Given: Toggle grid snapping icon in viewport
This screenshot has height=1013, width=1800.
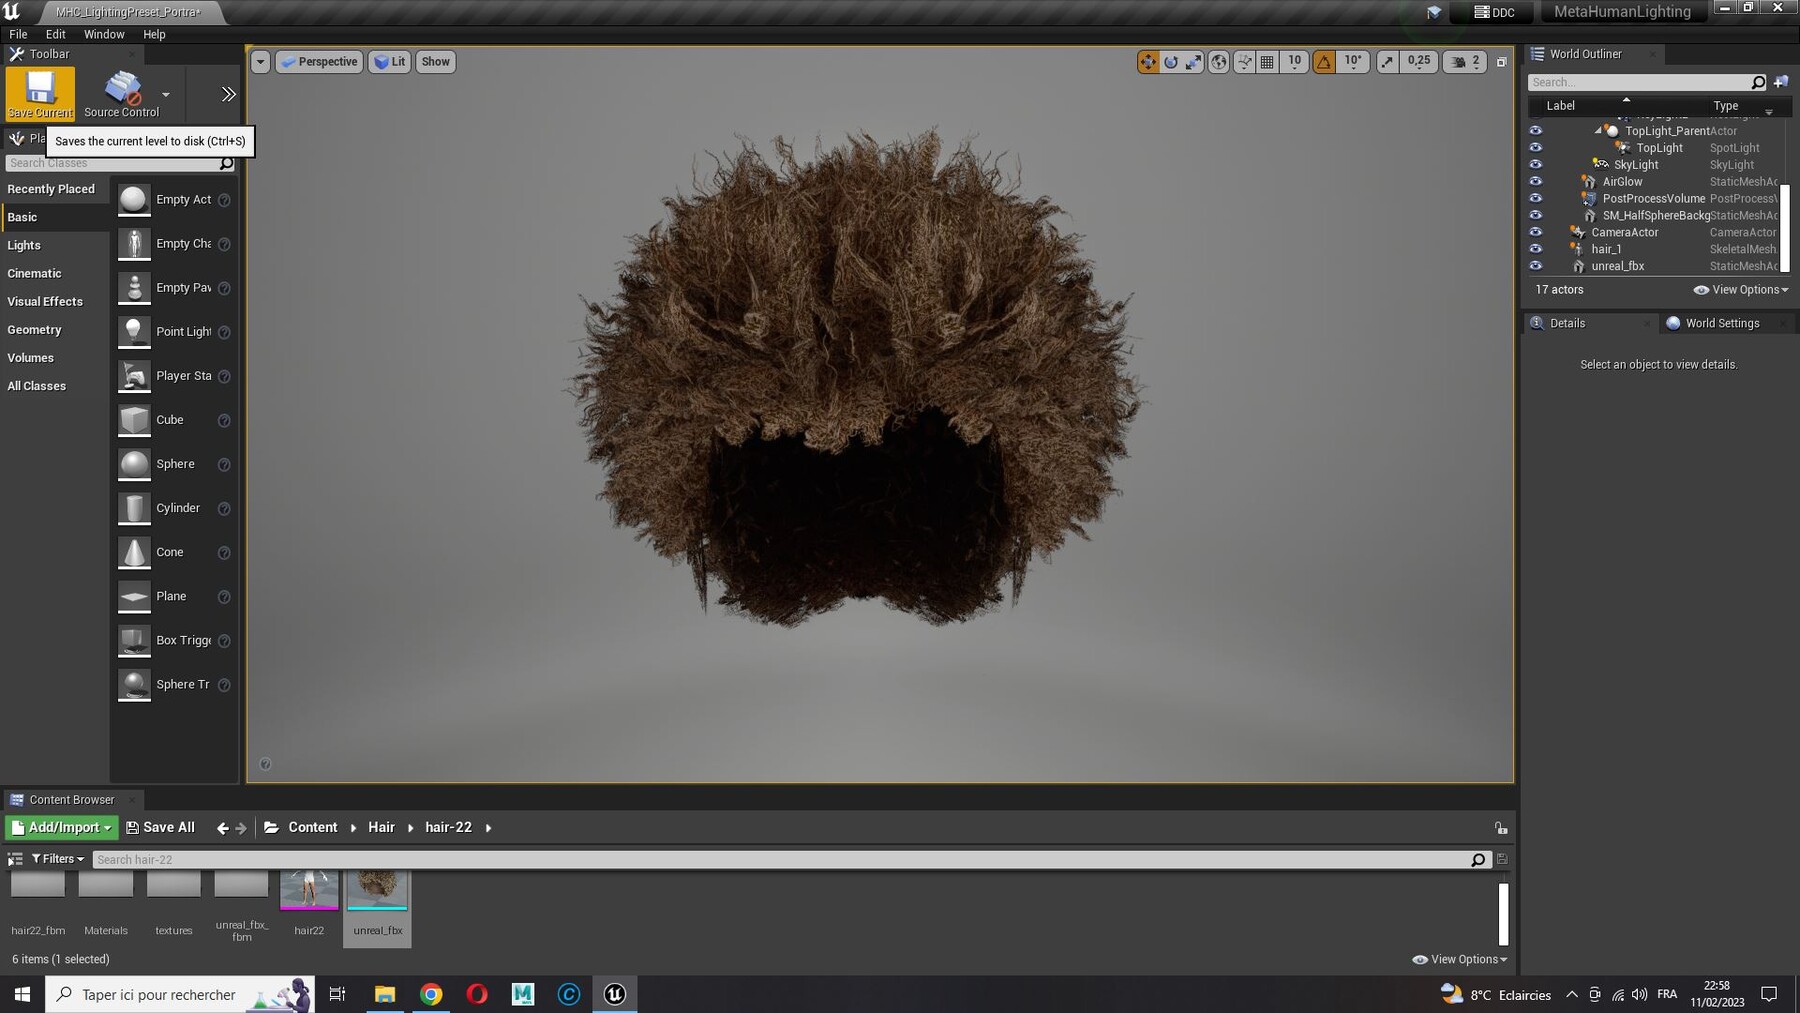Looking at the screenshot, I should [1267, 62].
